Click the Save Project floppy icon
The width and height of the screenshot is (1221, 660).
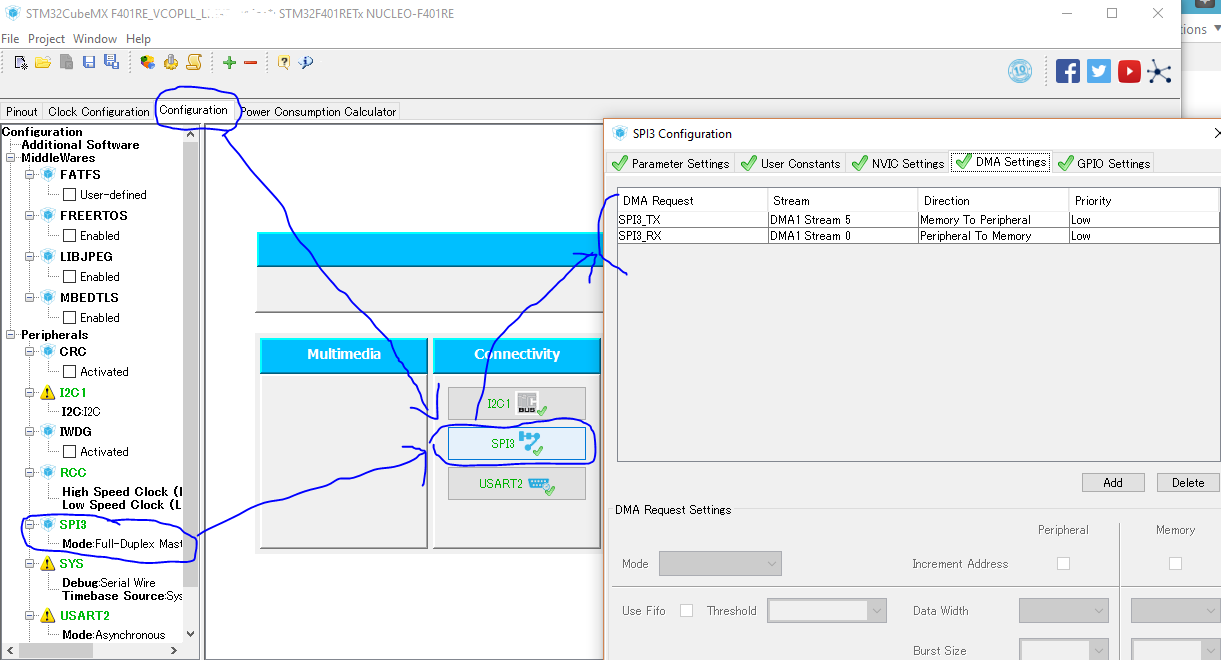click(89, 62)
